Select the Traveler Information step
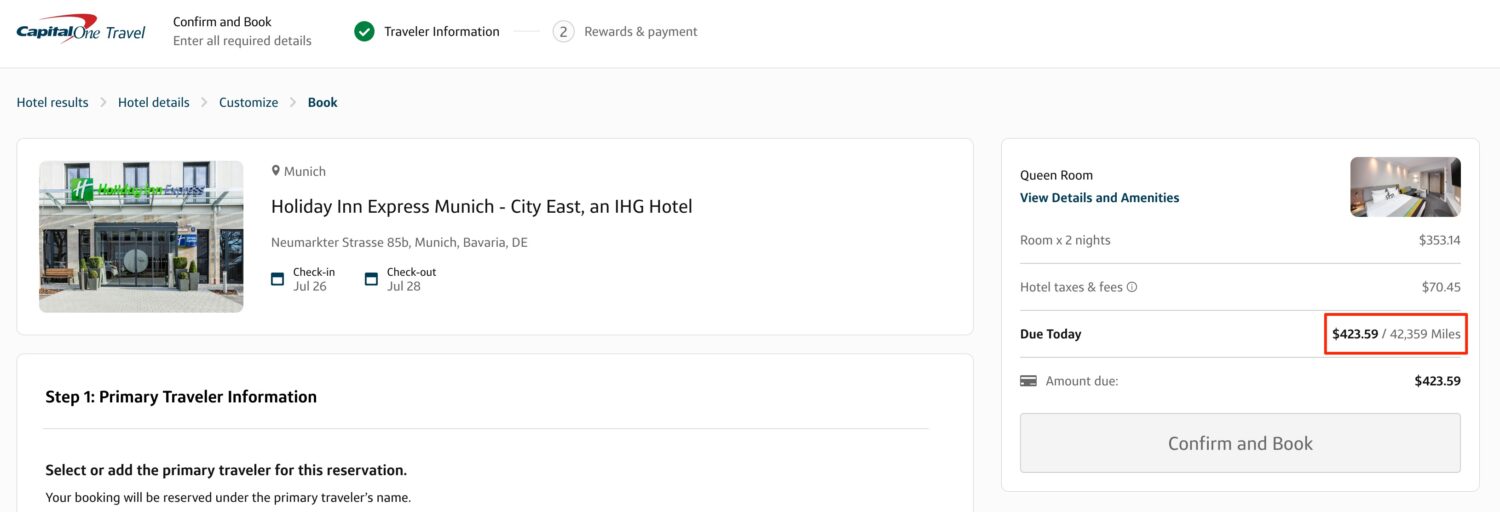1500x512 pixels. 442,32
